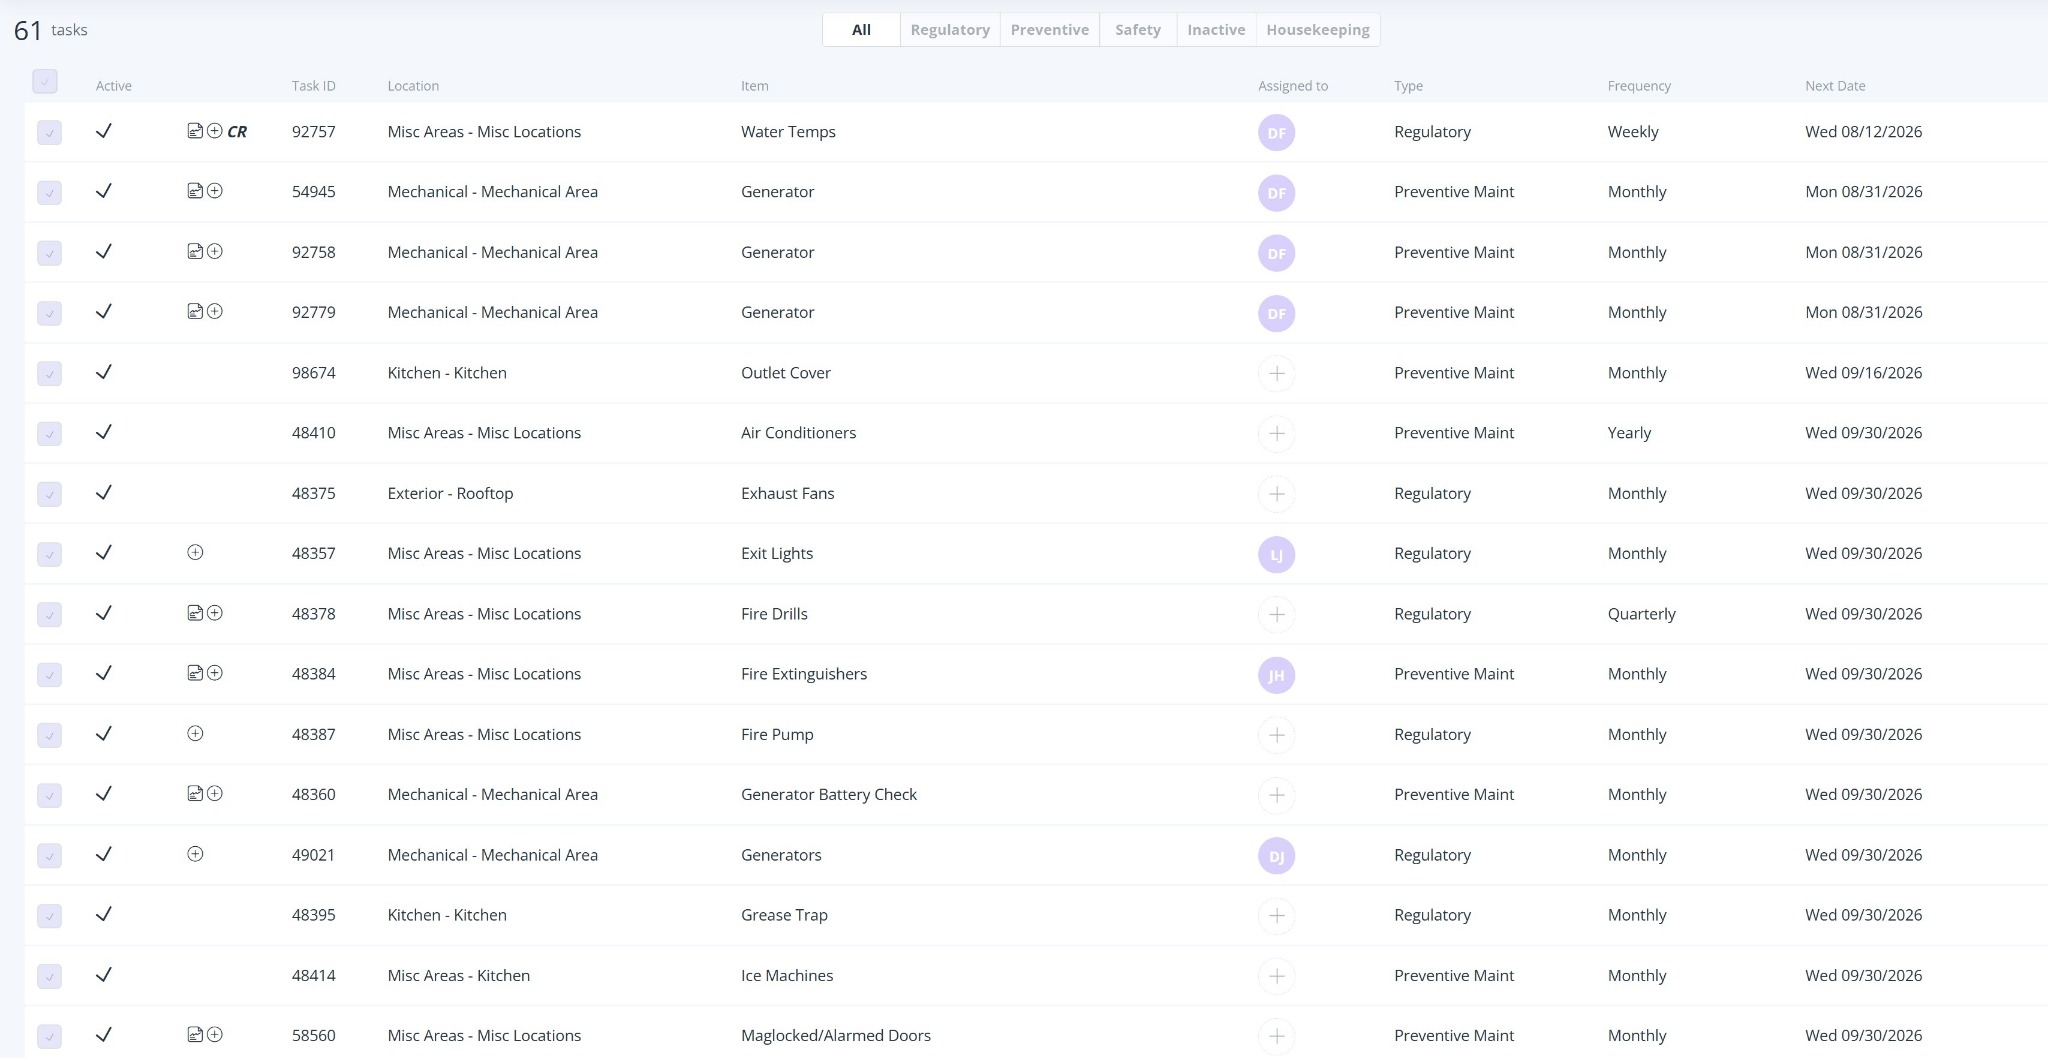Toggle the Active checkmark for task 48357

(103, 552)
